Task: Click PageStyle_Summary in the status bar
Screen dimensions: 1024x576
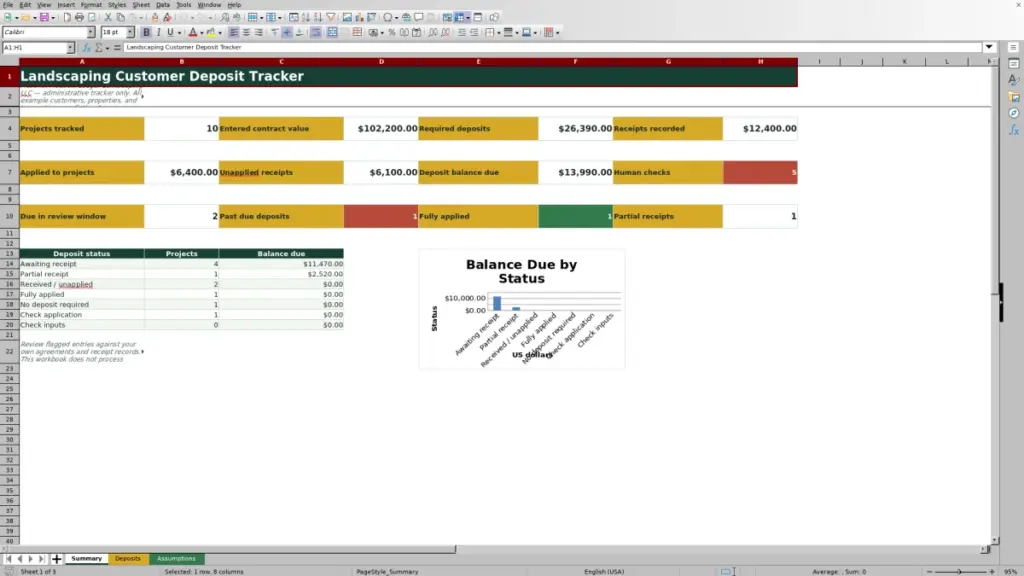Action: point(387,572)
